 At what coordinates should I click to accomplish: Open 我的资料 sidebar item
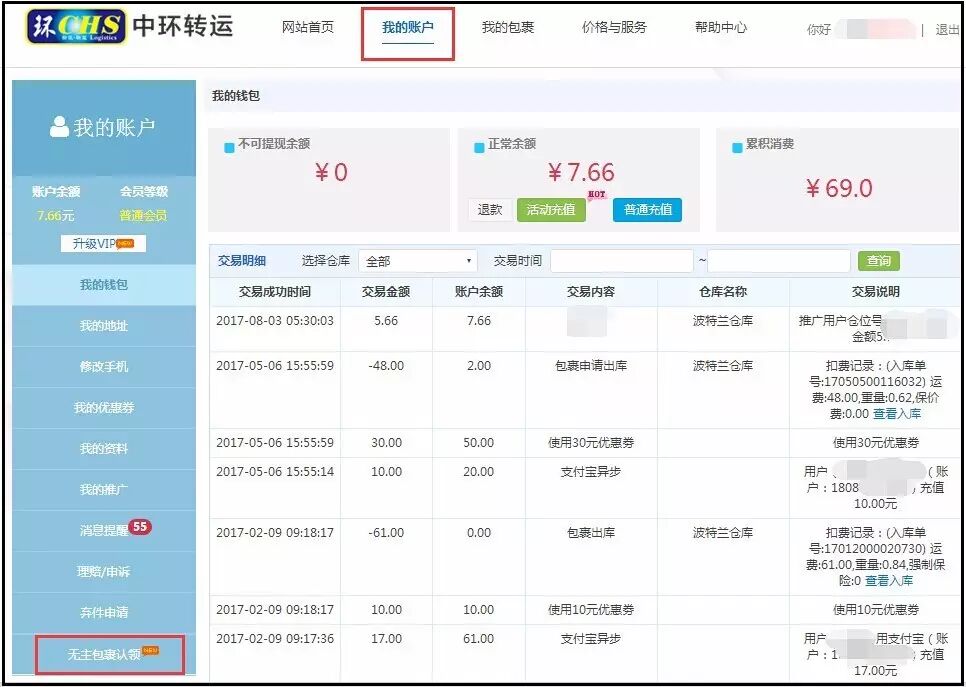coord(104,449)
